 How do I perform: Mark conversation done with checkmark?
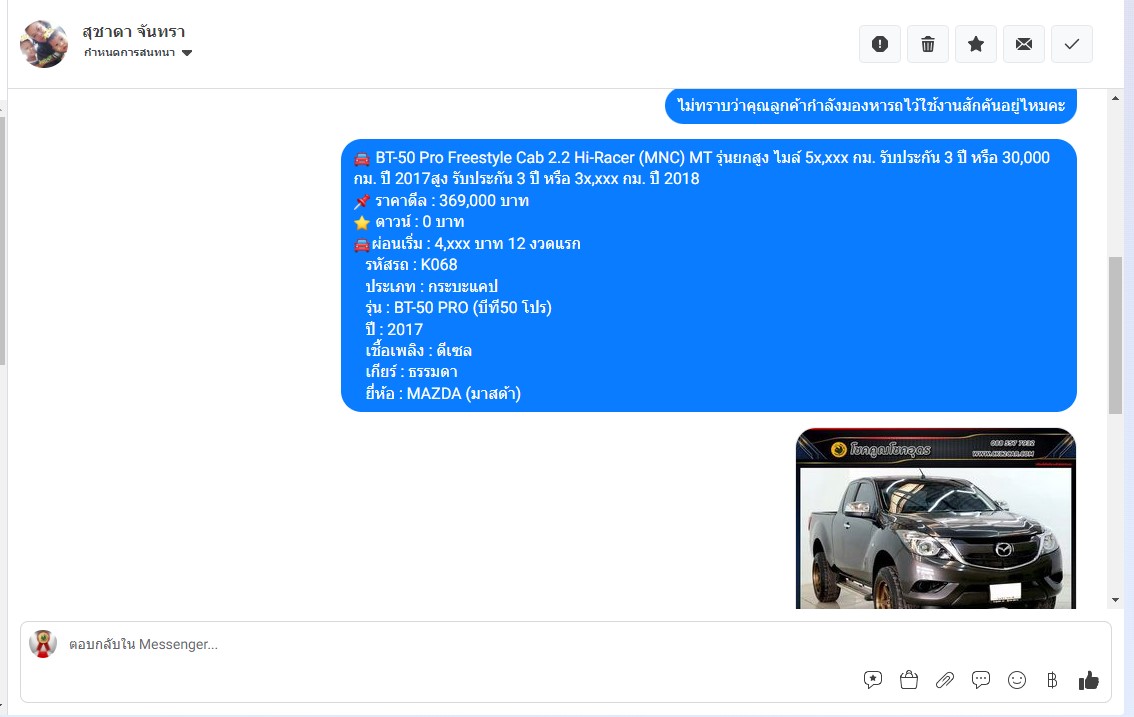(x=1072, y=44)
